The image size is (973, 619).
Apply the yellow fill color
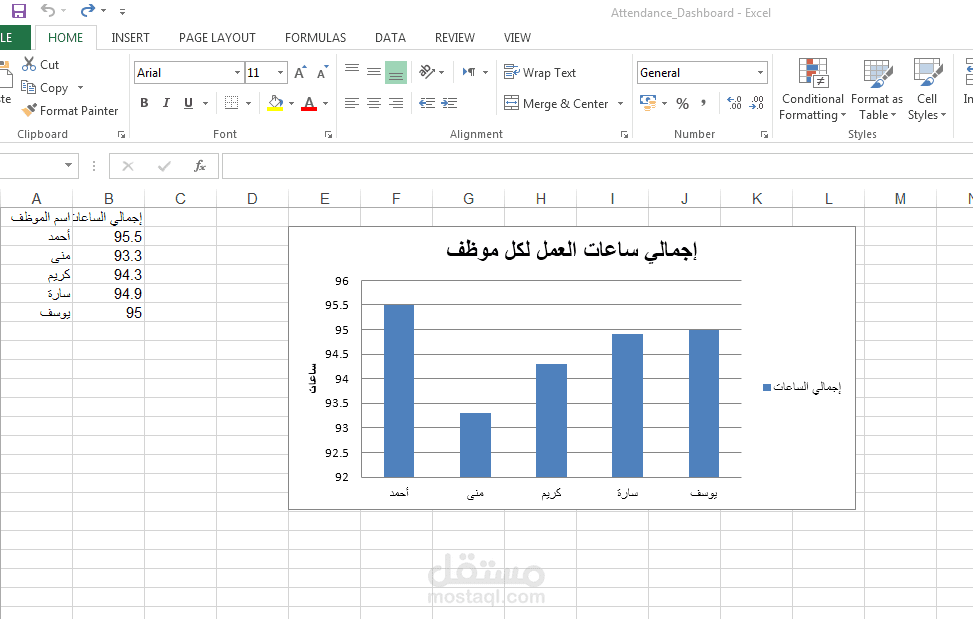coord(275,103)
